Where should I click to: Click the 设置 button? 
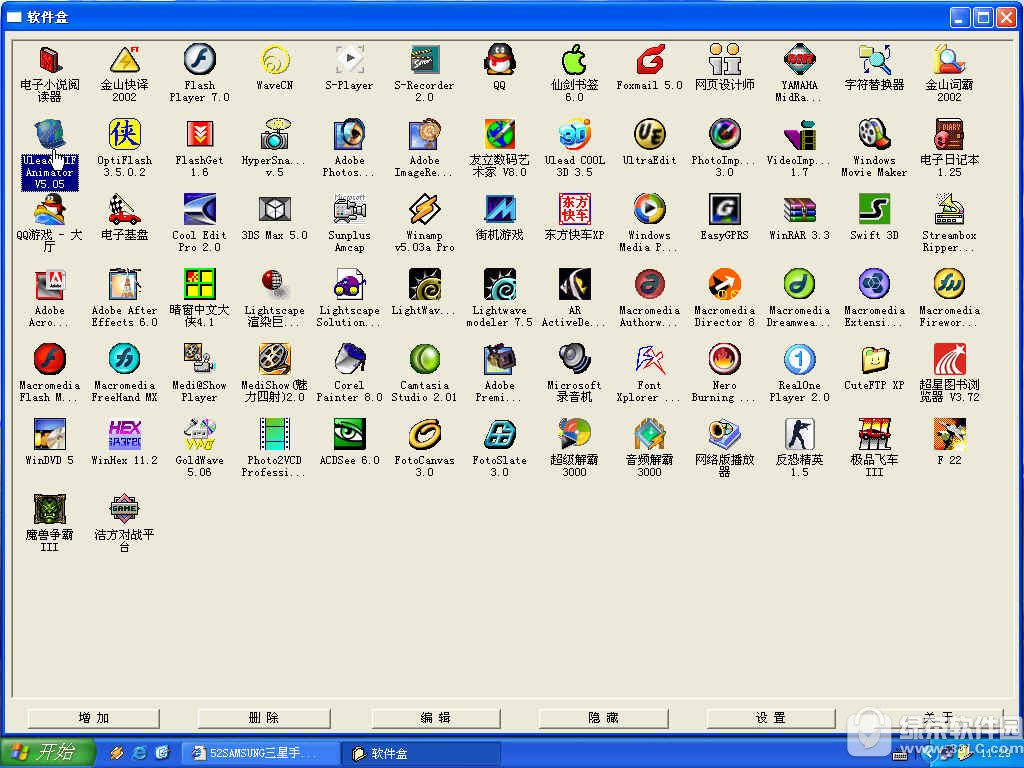tap(771, 718)
